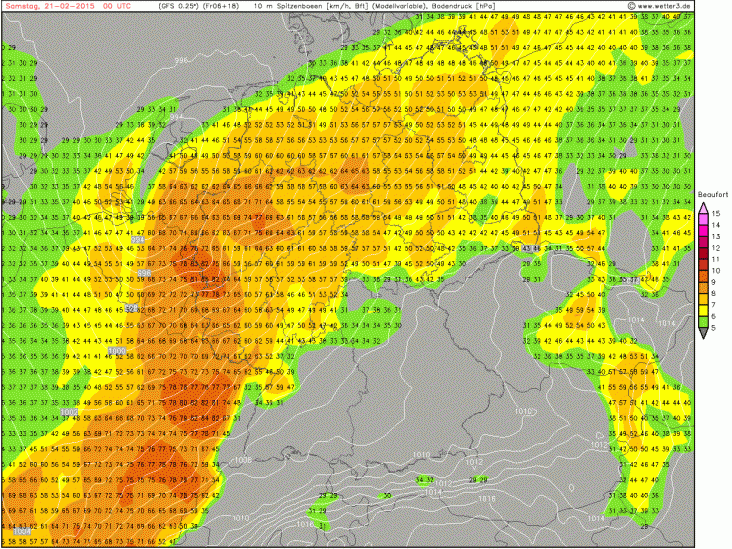Click the dotted orange swatch between 8 and 9
Screen dimensions: 732x549
704,288
